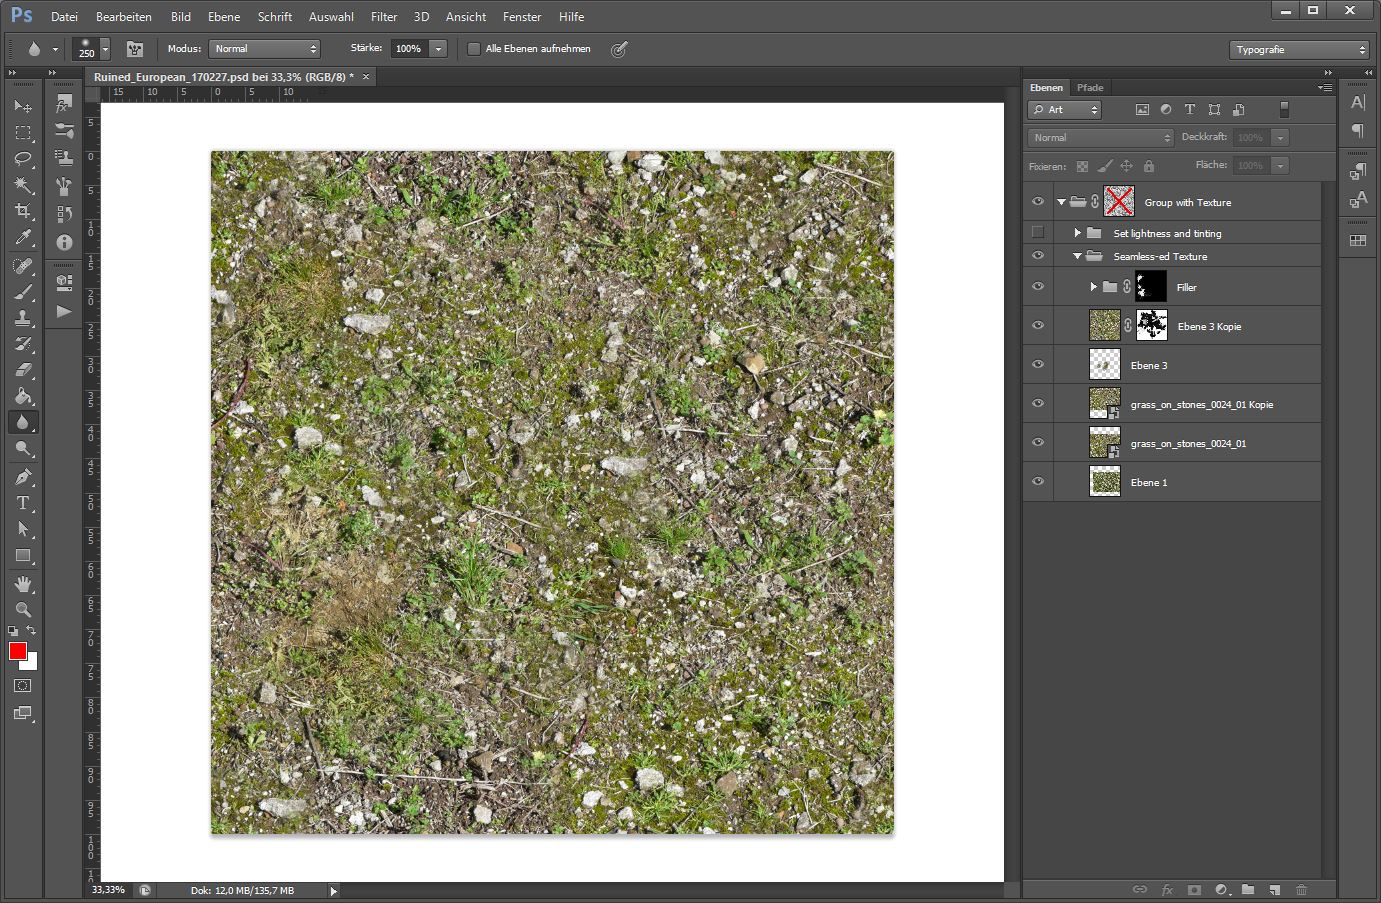The height and width of the screenshot is (903, 1381).
Task: Switch to the Pfade tab
Action: click(1090, 88)
